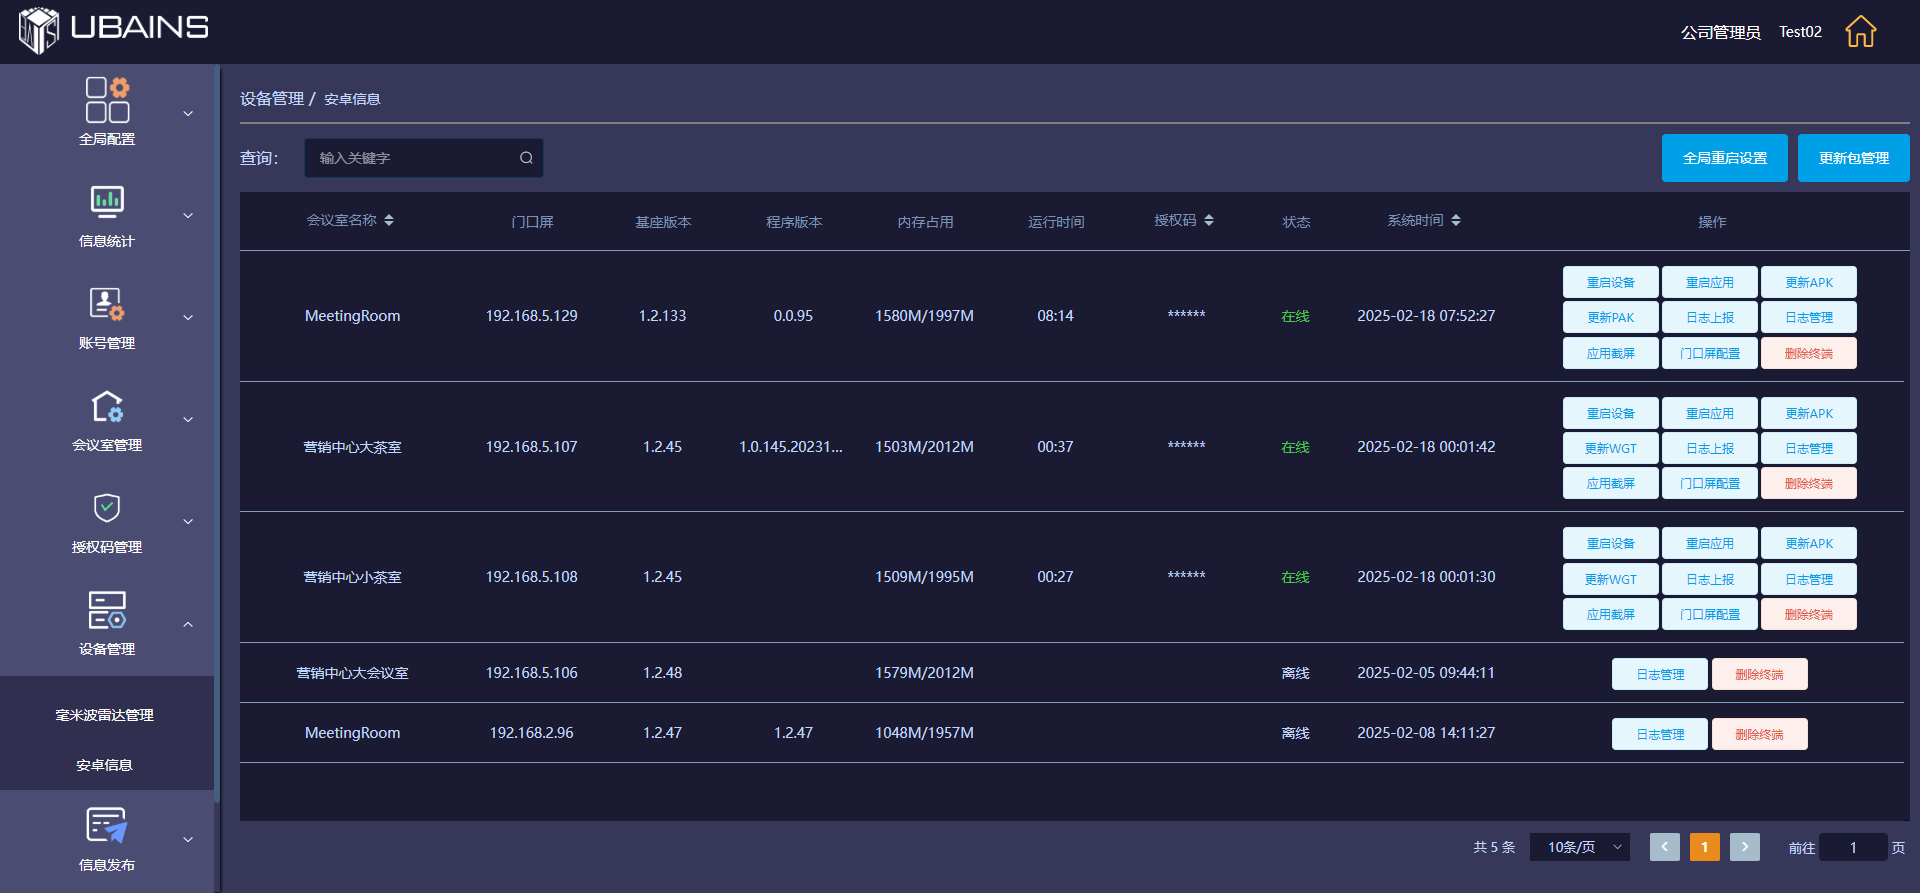Click 删除终端 for 192.168.2.96 row
Image resolution: width=1920 pixels, height=893 pixels.
point(1759,734)
